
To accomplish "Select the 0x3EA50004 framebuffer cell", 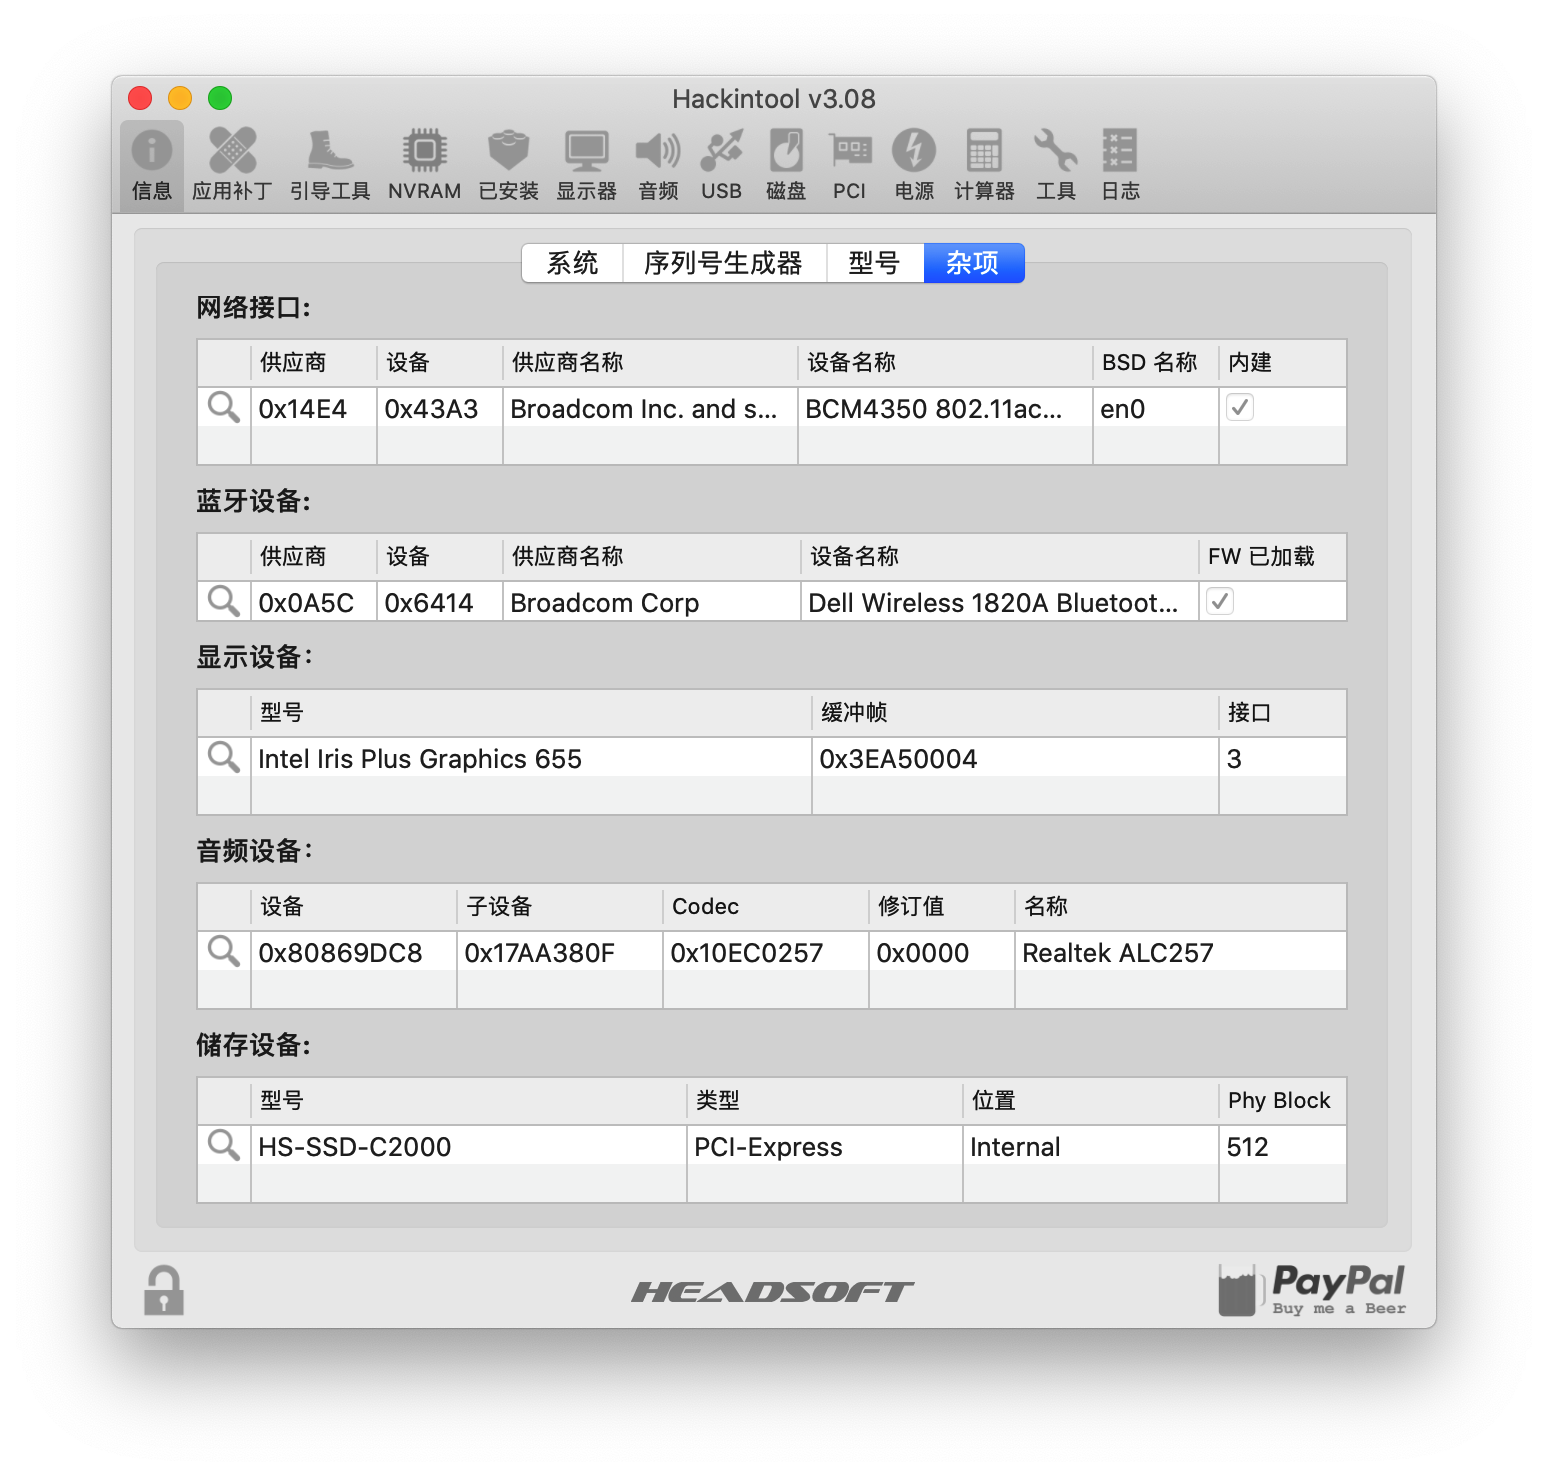I will pos(1015,758).
